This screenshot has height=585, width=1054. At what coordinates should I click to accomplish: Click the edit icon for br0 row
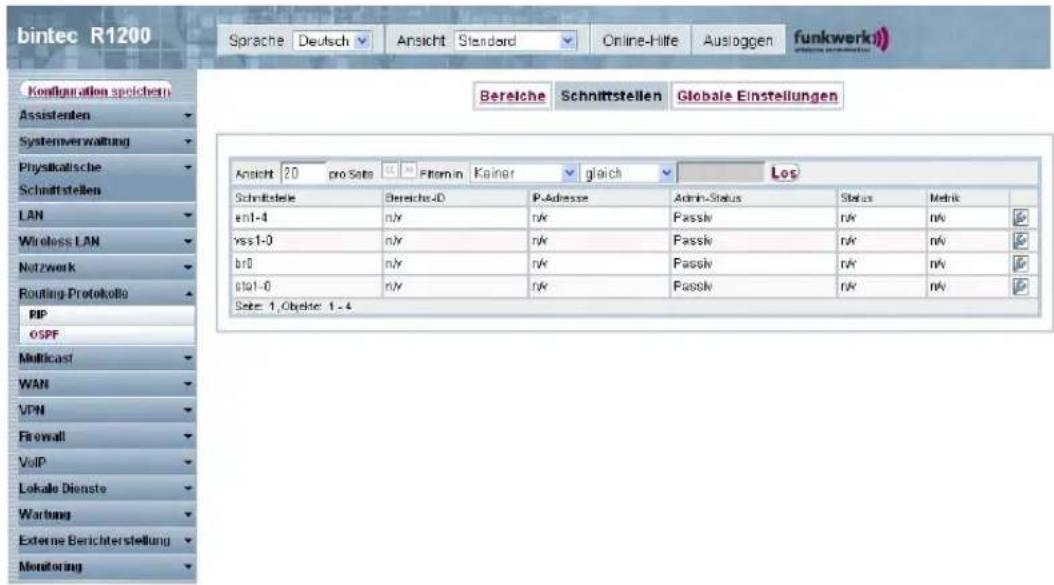pyautogui.click(x=1020, y=264)
